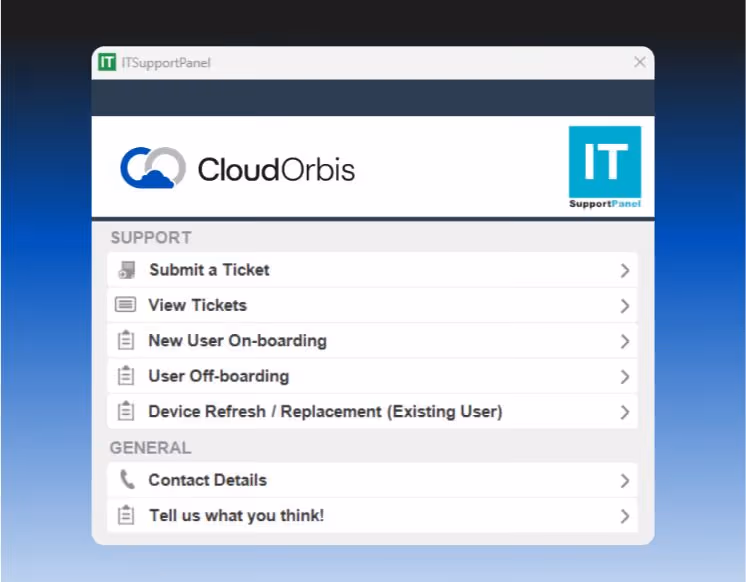Choose User Off-boarding
Screen dimensions: 746x582
pos(373,376)
